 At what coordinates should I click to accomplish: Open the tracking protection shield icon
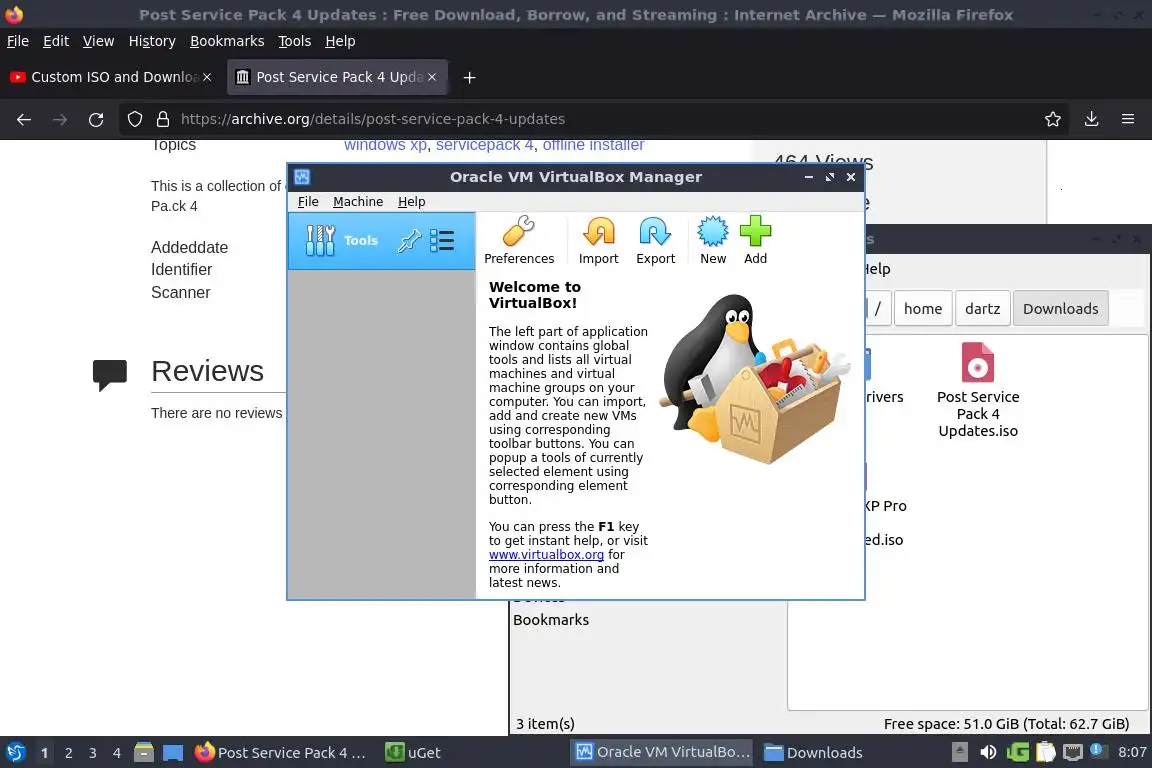[134, 119]
